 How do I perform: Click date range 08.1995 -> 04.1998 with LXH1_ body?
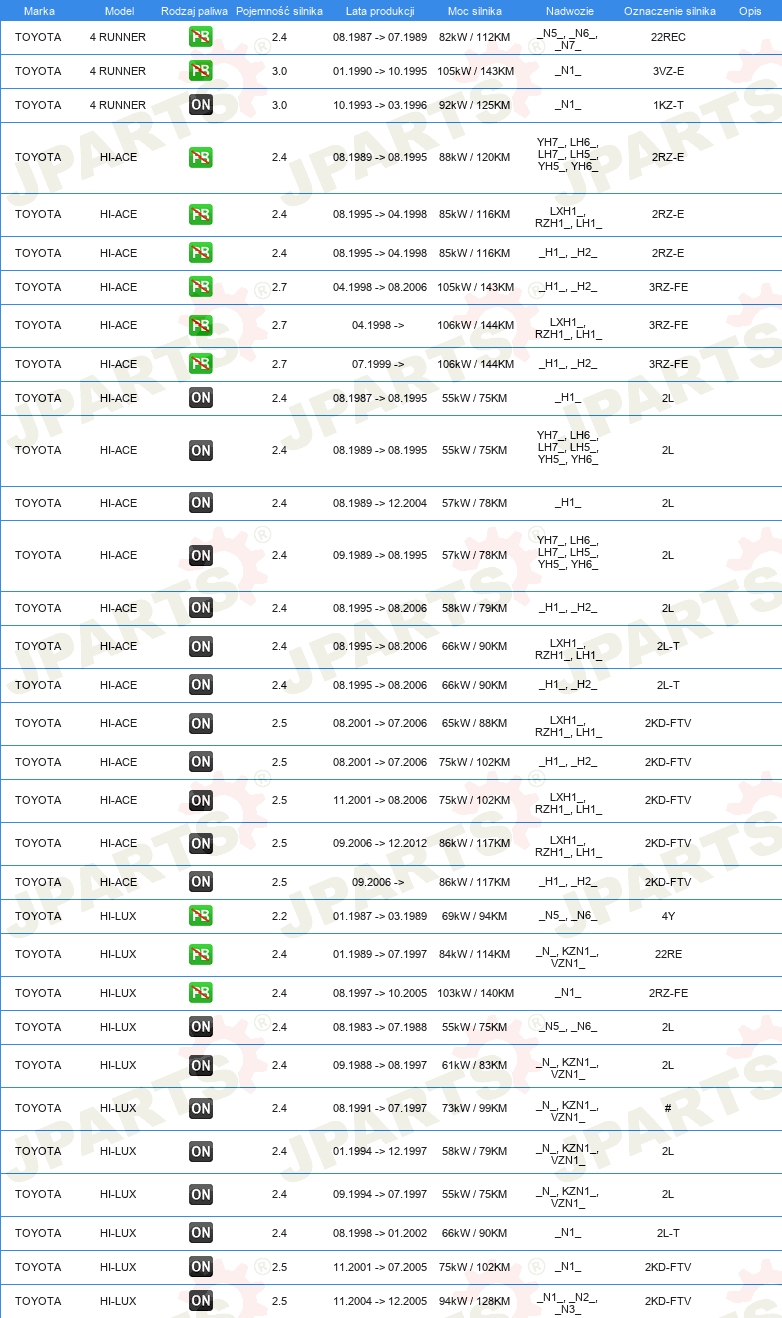(x=380, y=214)
